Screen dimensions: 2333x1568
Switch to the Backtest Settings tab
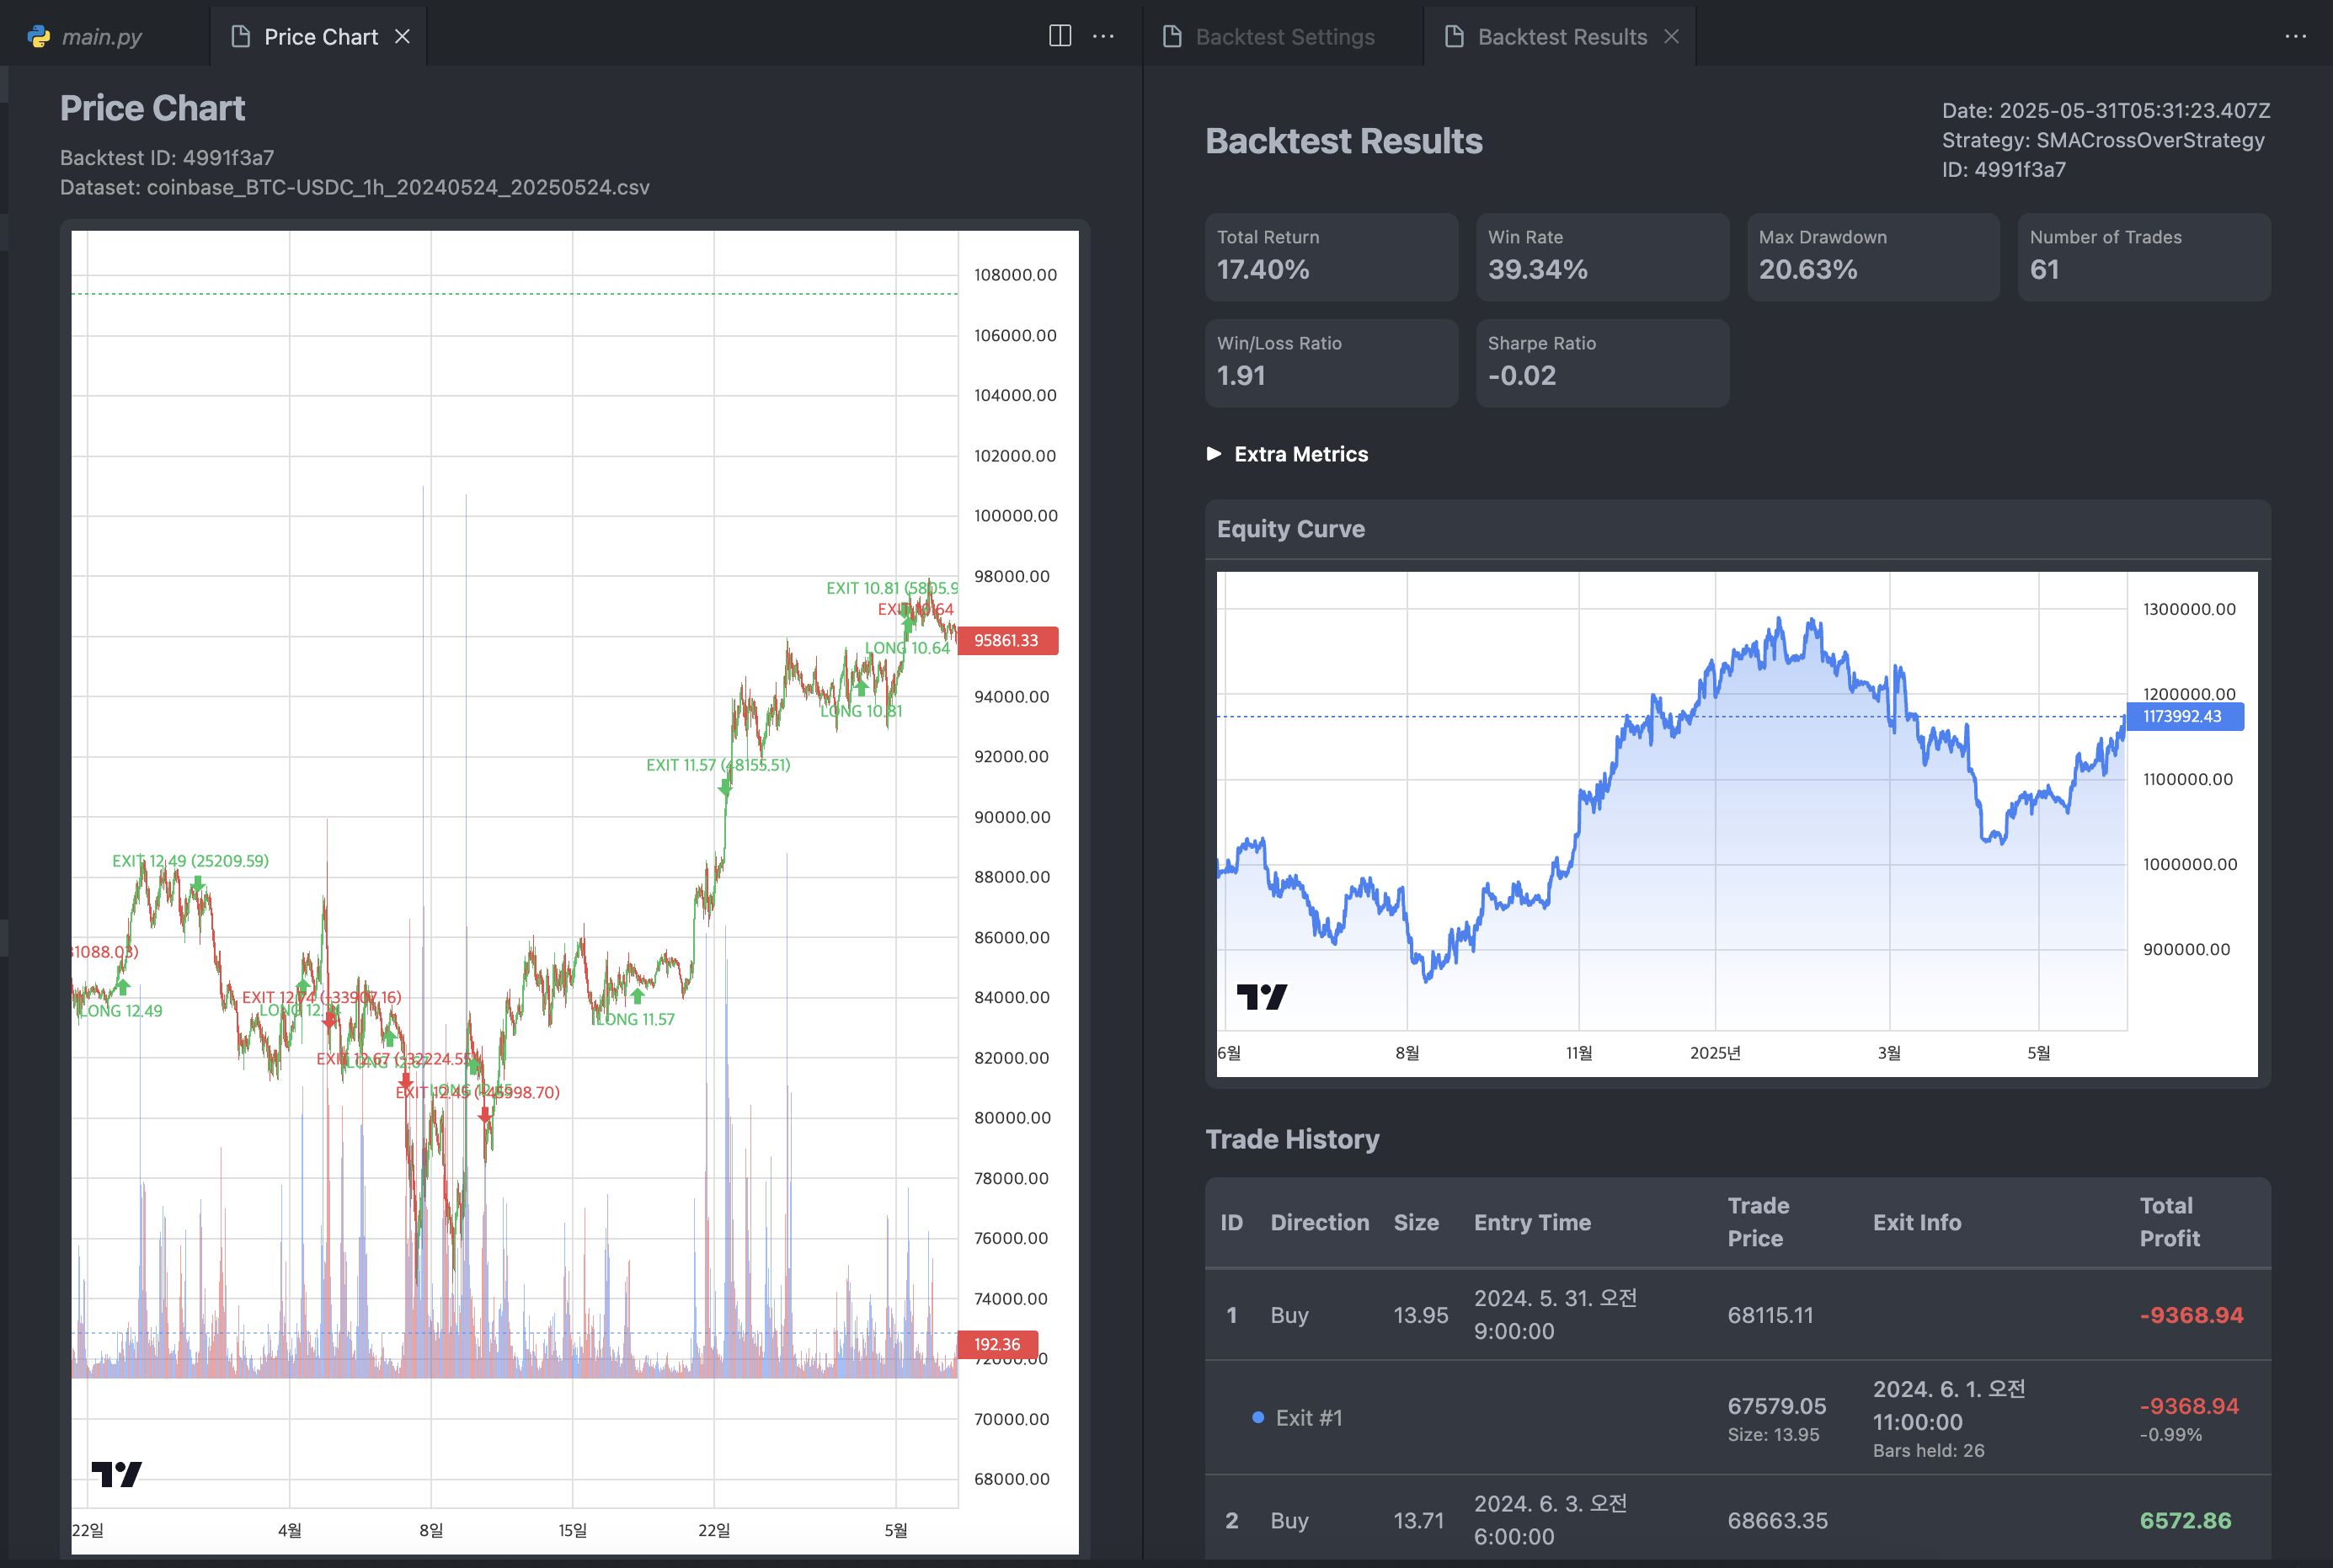(x=1284, y=37)
